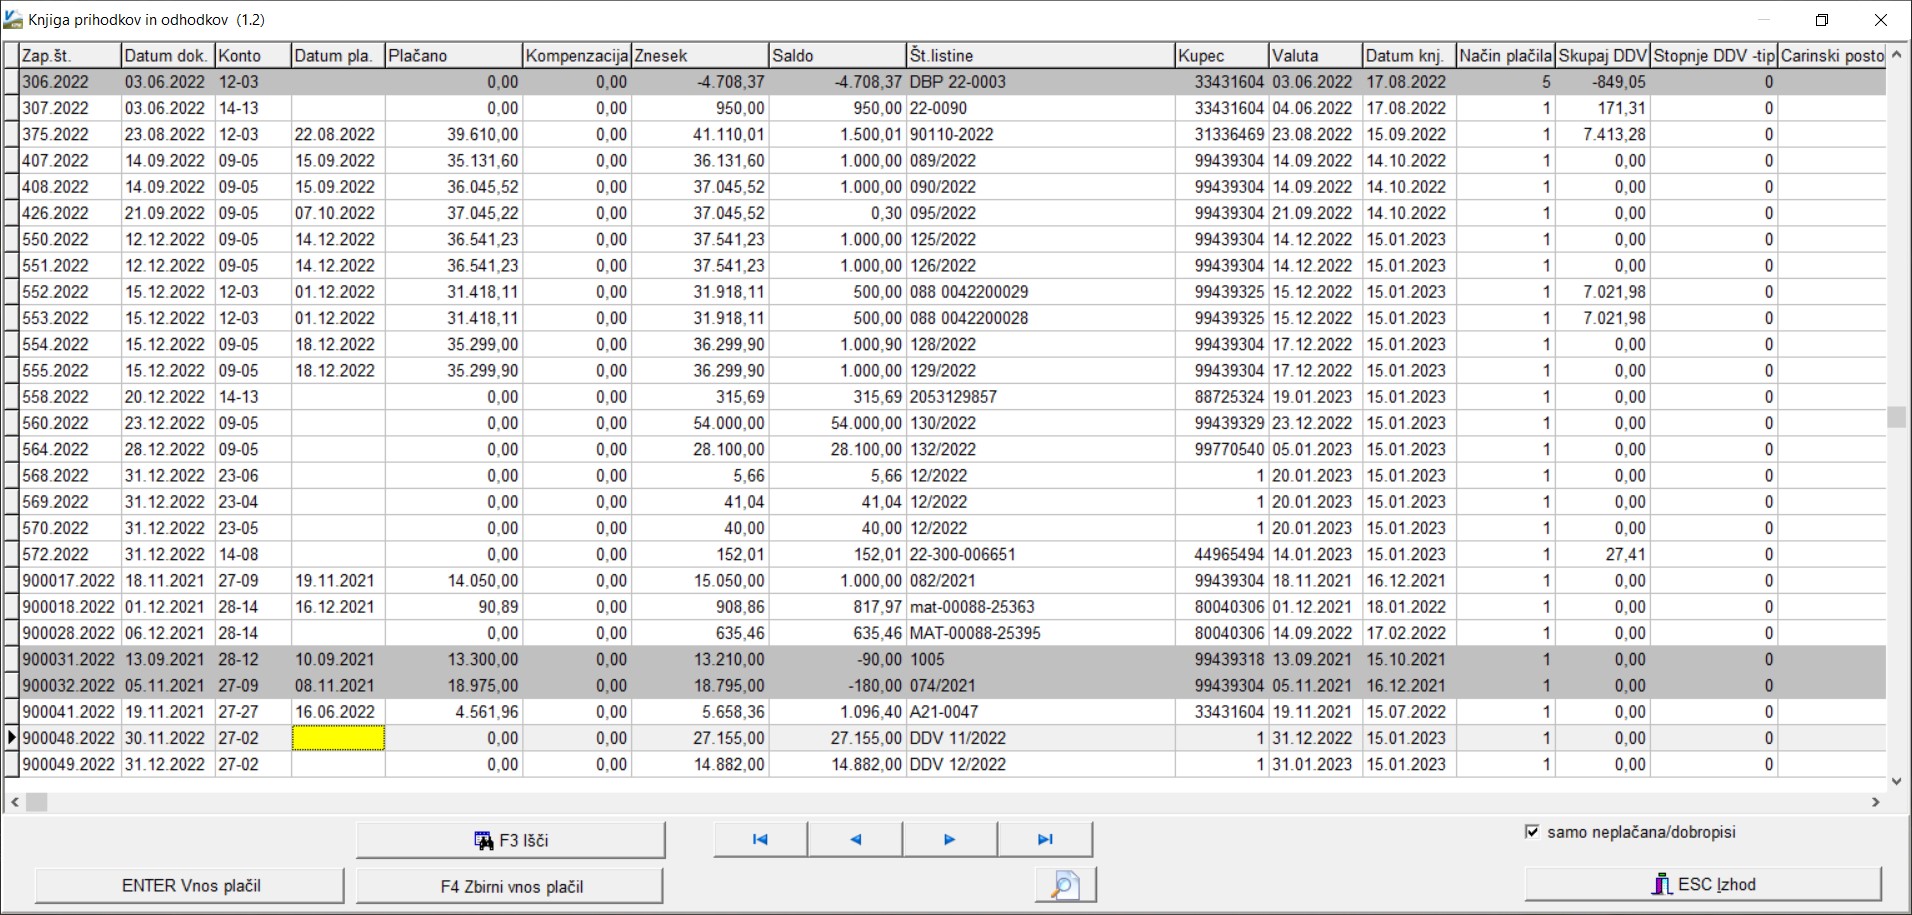Open the magnifier preview button
The height and width of the screenshot is (915, 1912).
[x=1065, y=885]
